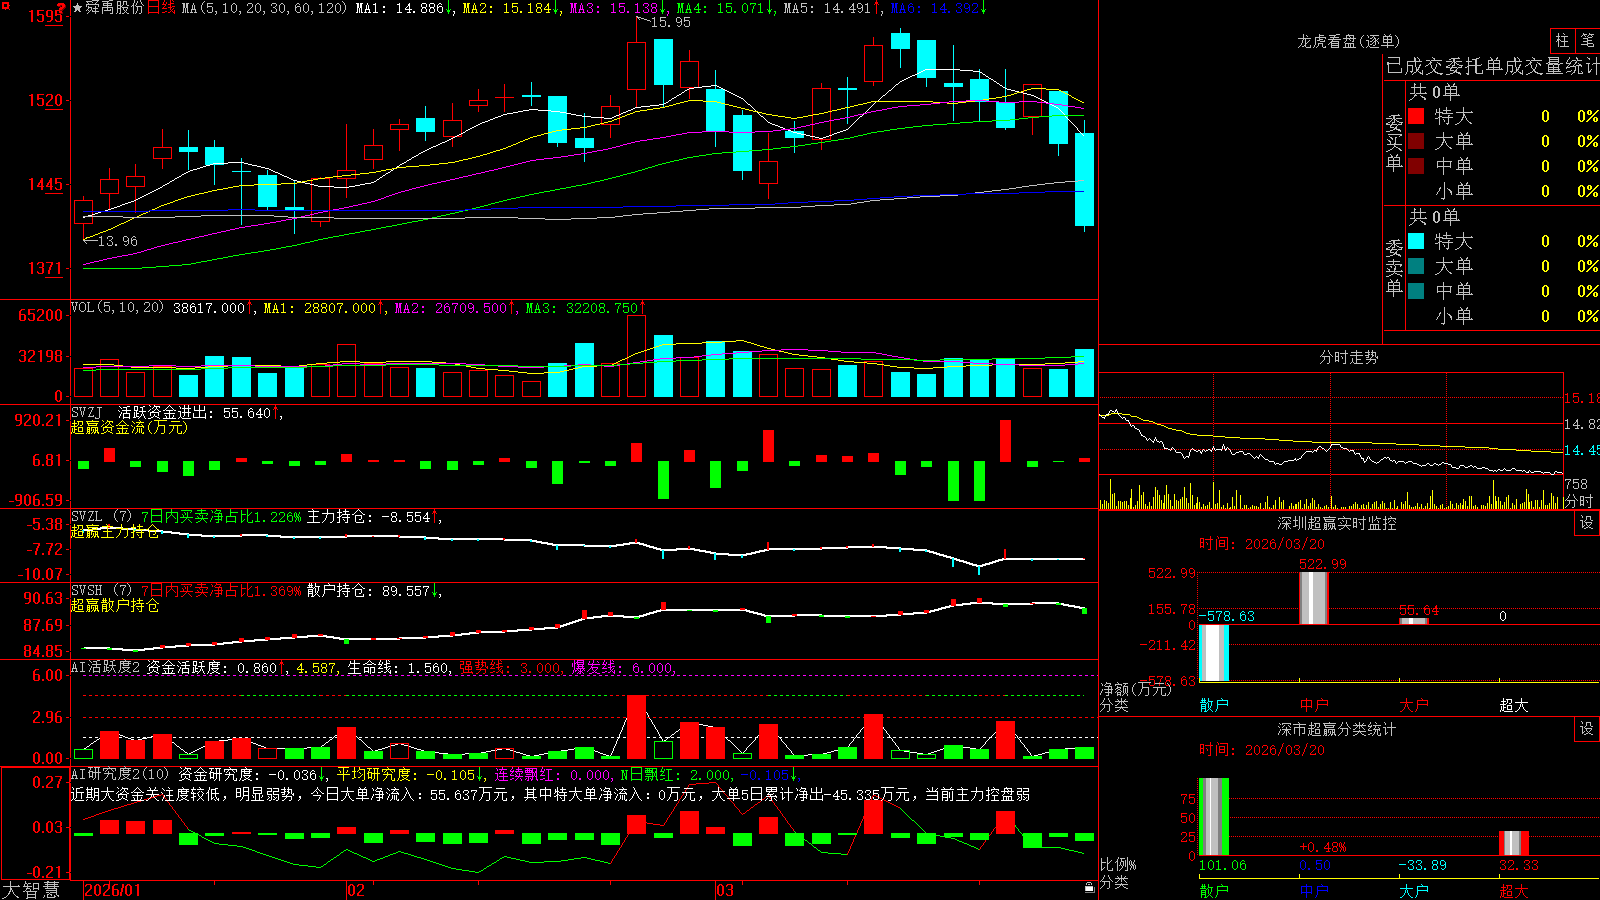The image size is (1600, 900).
Task: Click the white 超大 label in 深圳超赢实时监控
Action: pyautogui.click(x=1514, y=705)
